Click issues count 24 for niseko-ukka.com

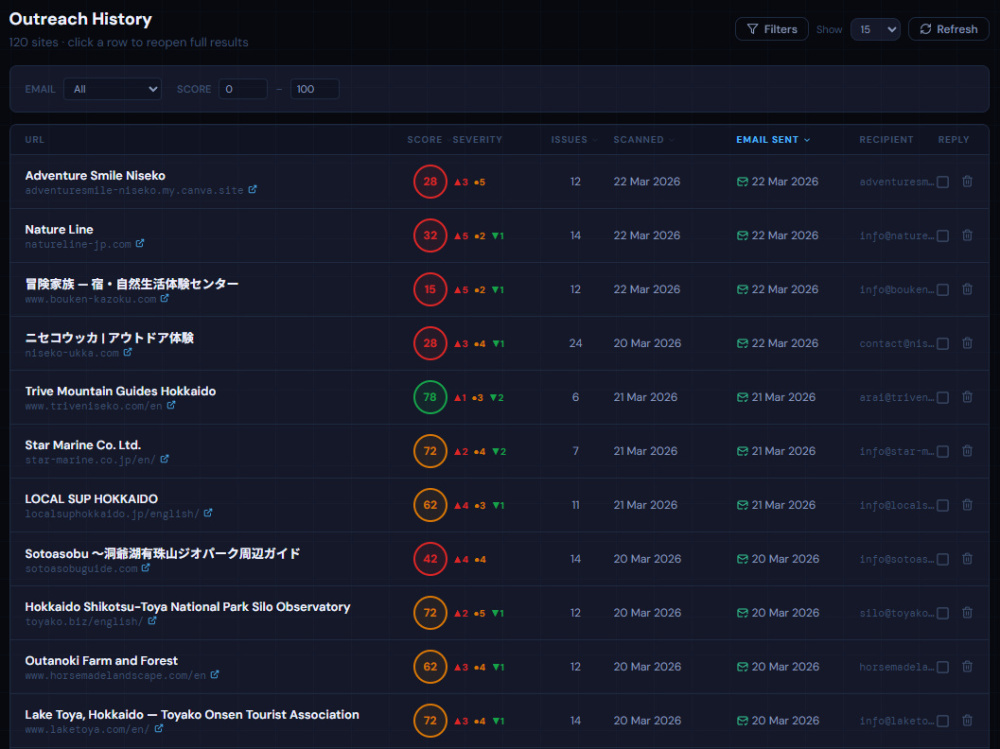(575, 343)
